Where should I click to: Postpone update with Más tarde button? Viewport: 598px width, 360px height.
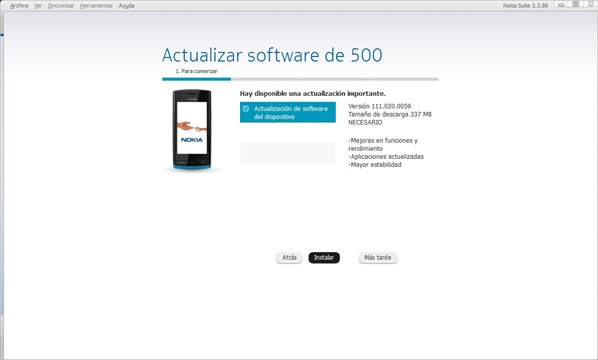[x=378, y=258]
